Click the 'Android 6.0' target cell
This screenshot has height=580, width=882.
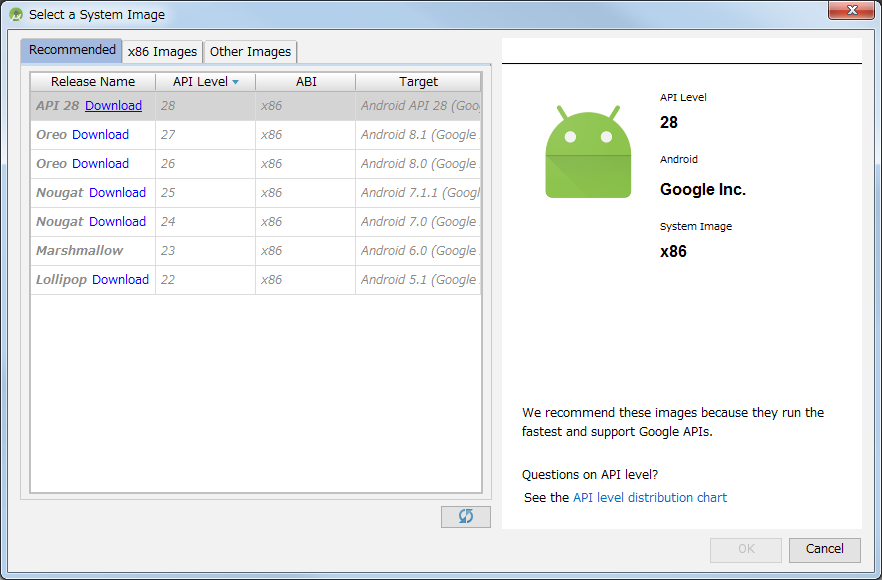418,251
